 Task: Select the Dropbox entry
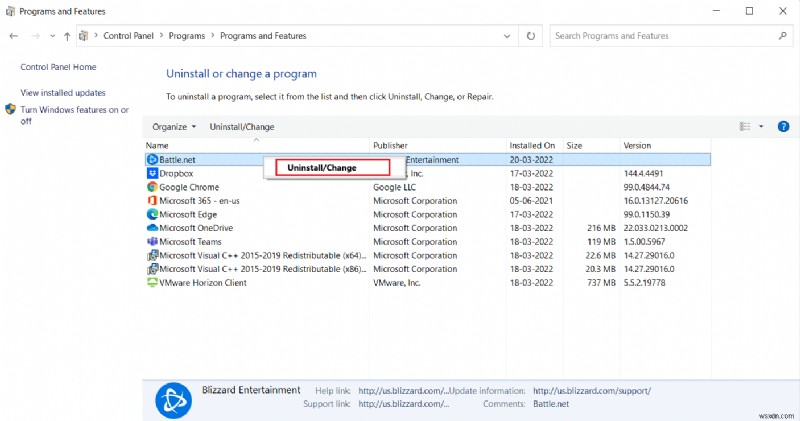176,174
